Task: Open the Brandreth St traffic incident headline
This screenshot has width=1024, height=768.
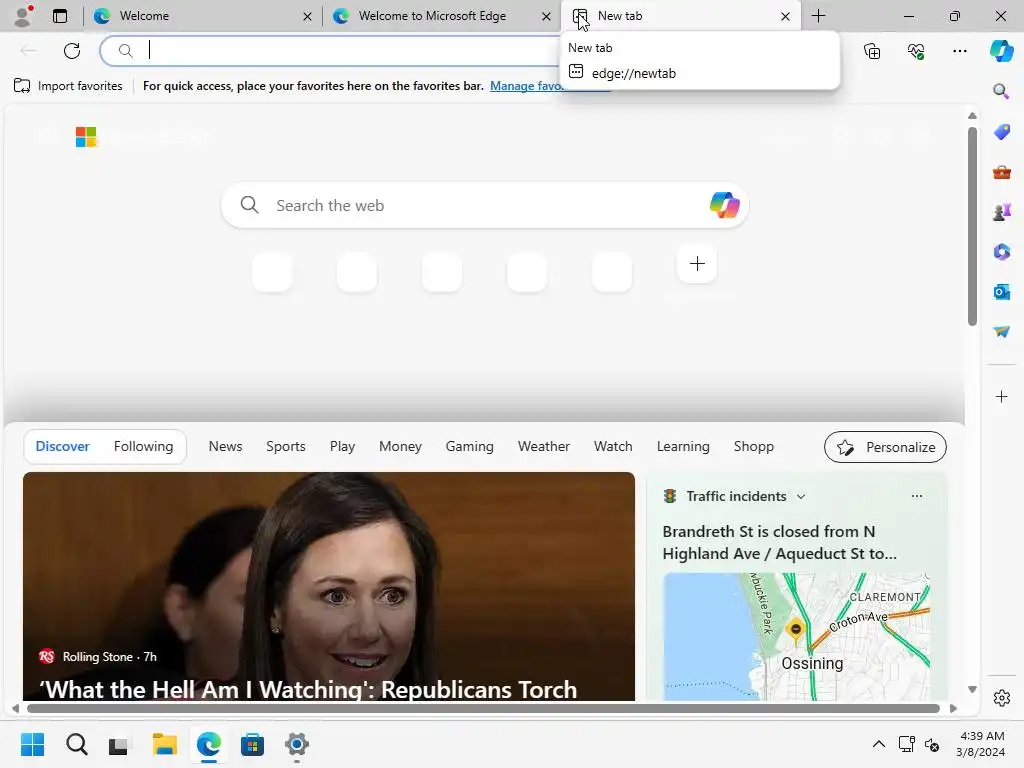Action: [780, 542]
